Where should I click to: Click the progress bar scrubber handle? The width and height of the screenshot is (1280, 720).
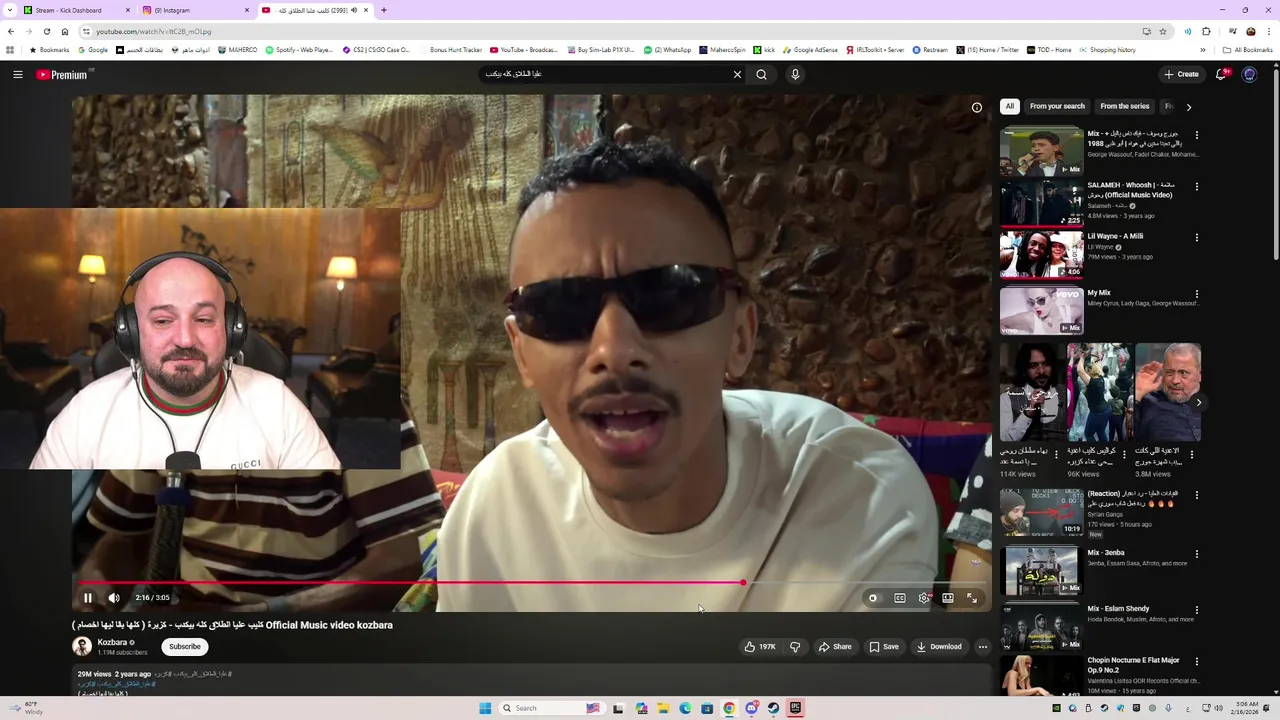(743, 582)
